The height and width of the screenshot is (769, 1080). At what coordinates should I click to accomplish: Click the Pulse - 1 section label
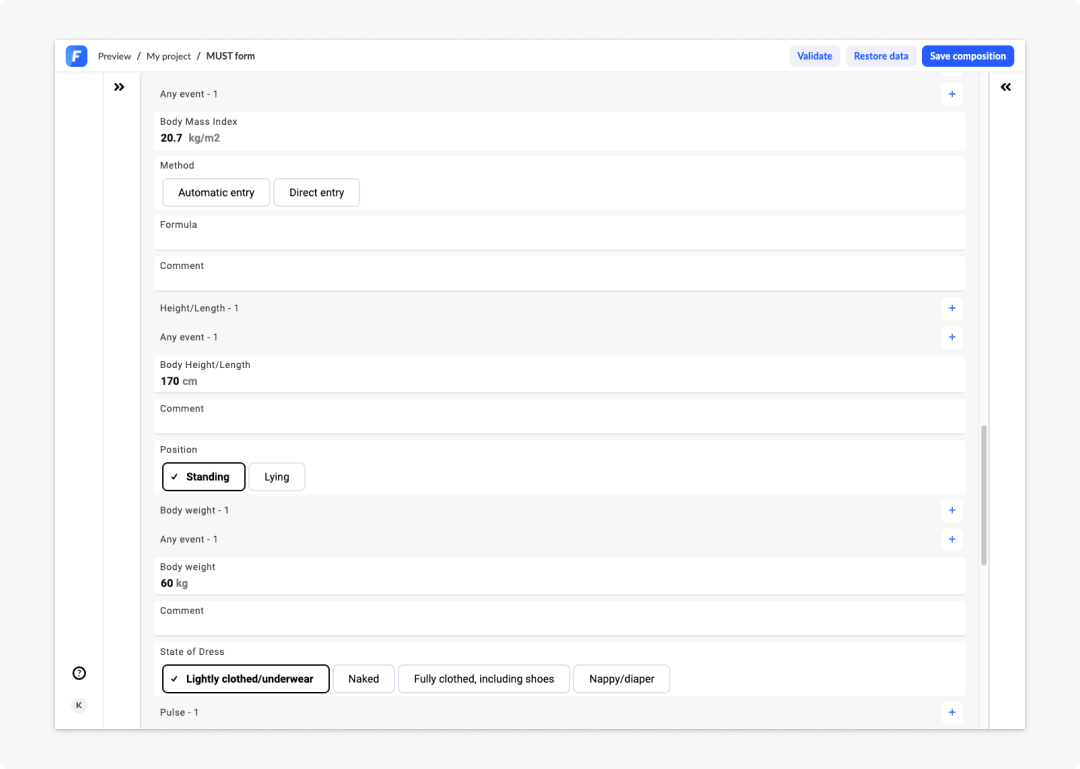point(179,712)
